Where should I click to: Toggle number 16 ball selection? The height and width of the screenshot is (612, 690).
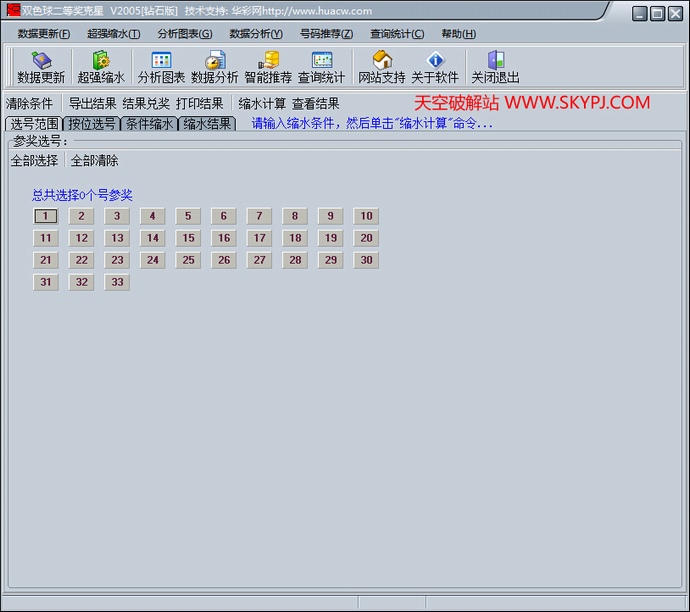224,238
